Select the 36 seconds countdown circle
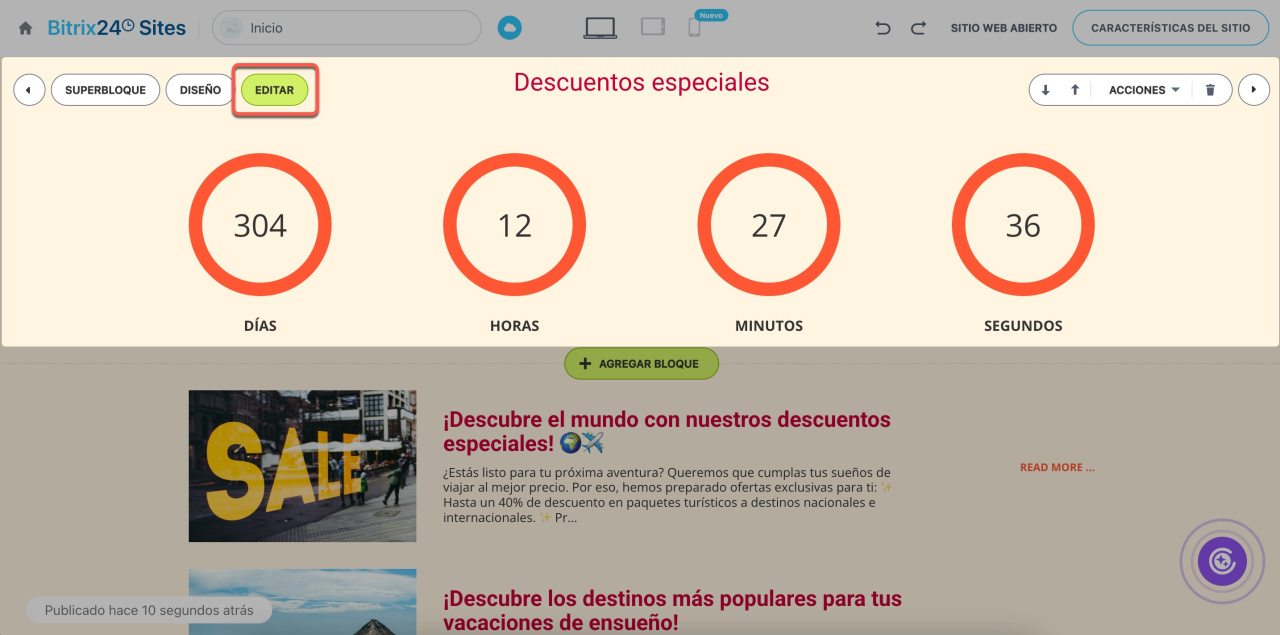 [x=1023, y=226]
